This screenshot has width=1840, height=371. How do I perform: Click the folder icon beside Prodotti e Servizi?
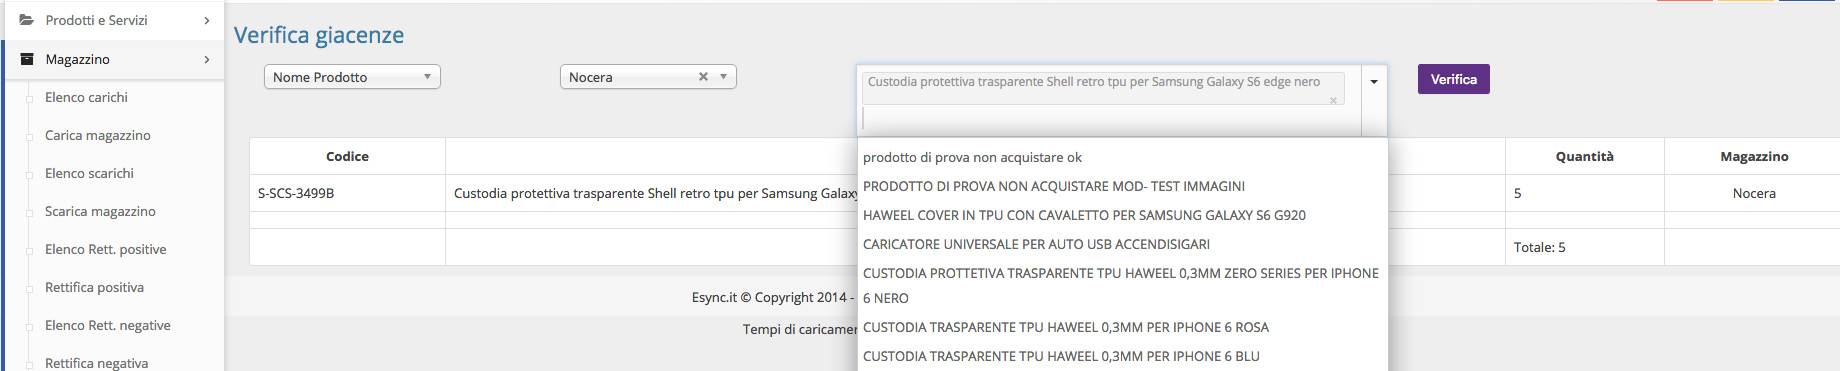tap(27, 20)
